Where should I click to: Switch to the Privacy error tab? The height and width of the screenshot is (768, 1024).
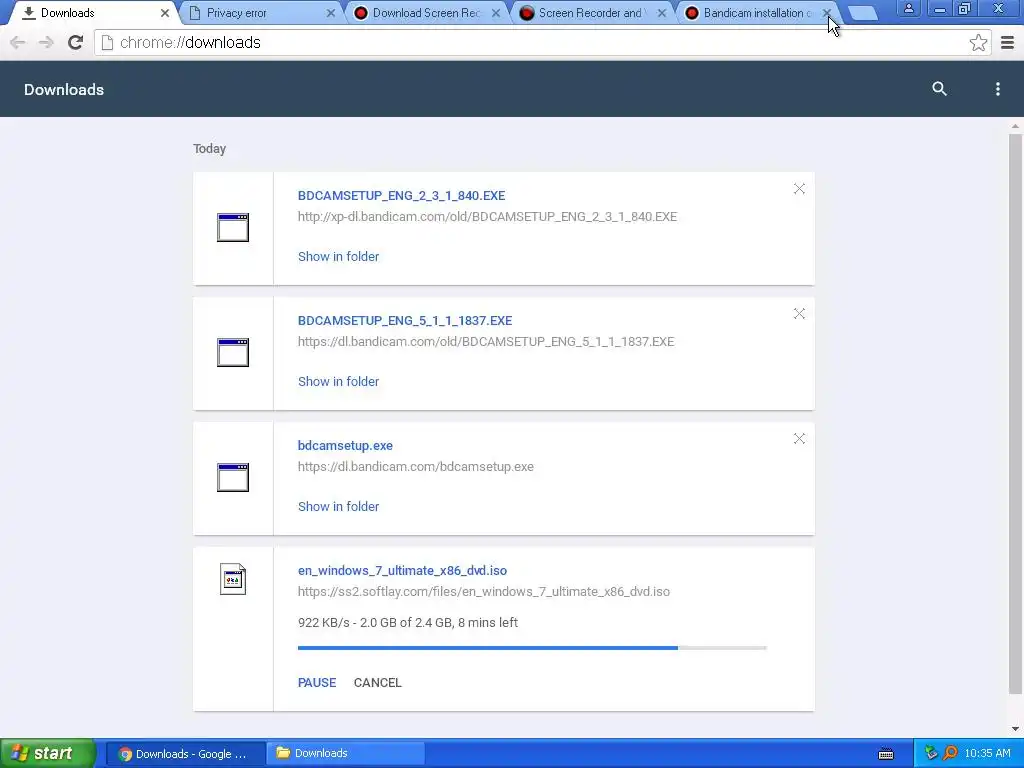[x=259, y=13]
